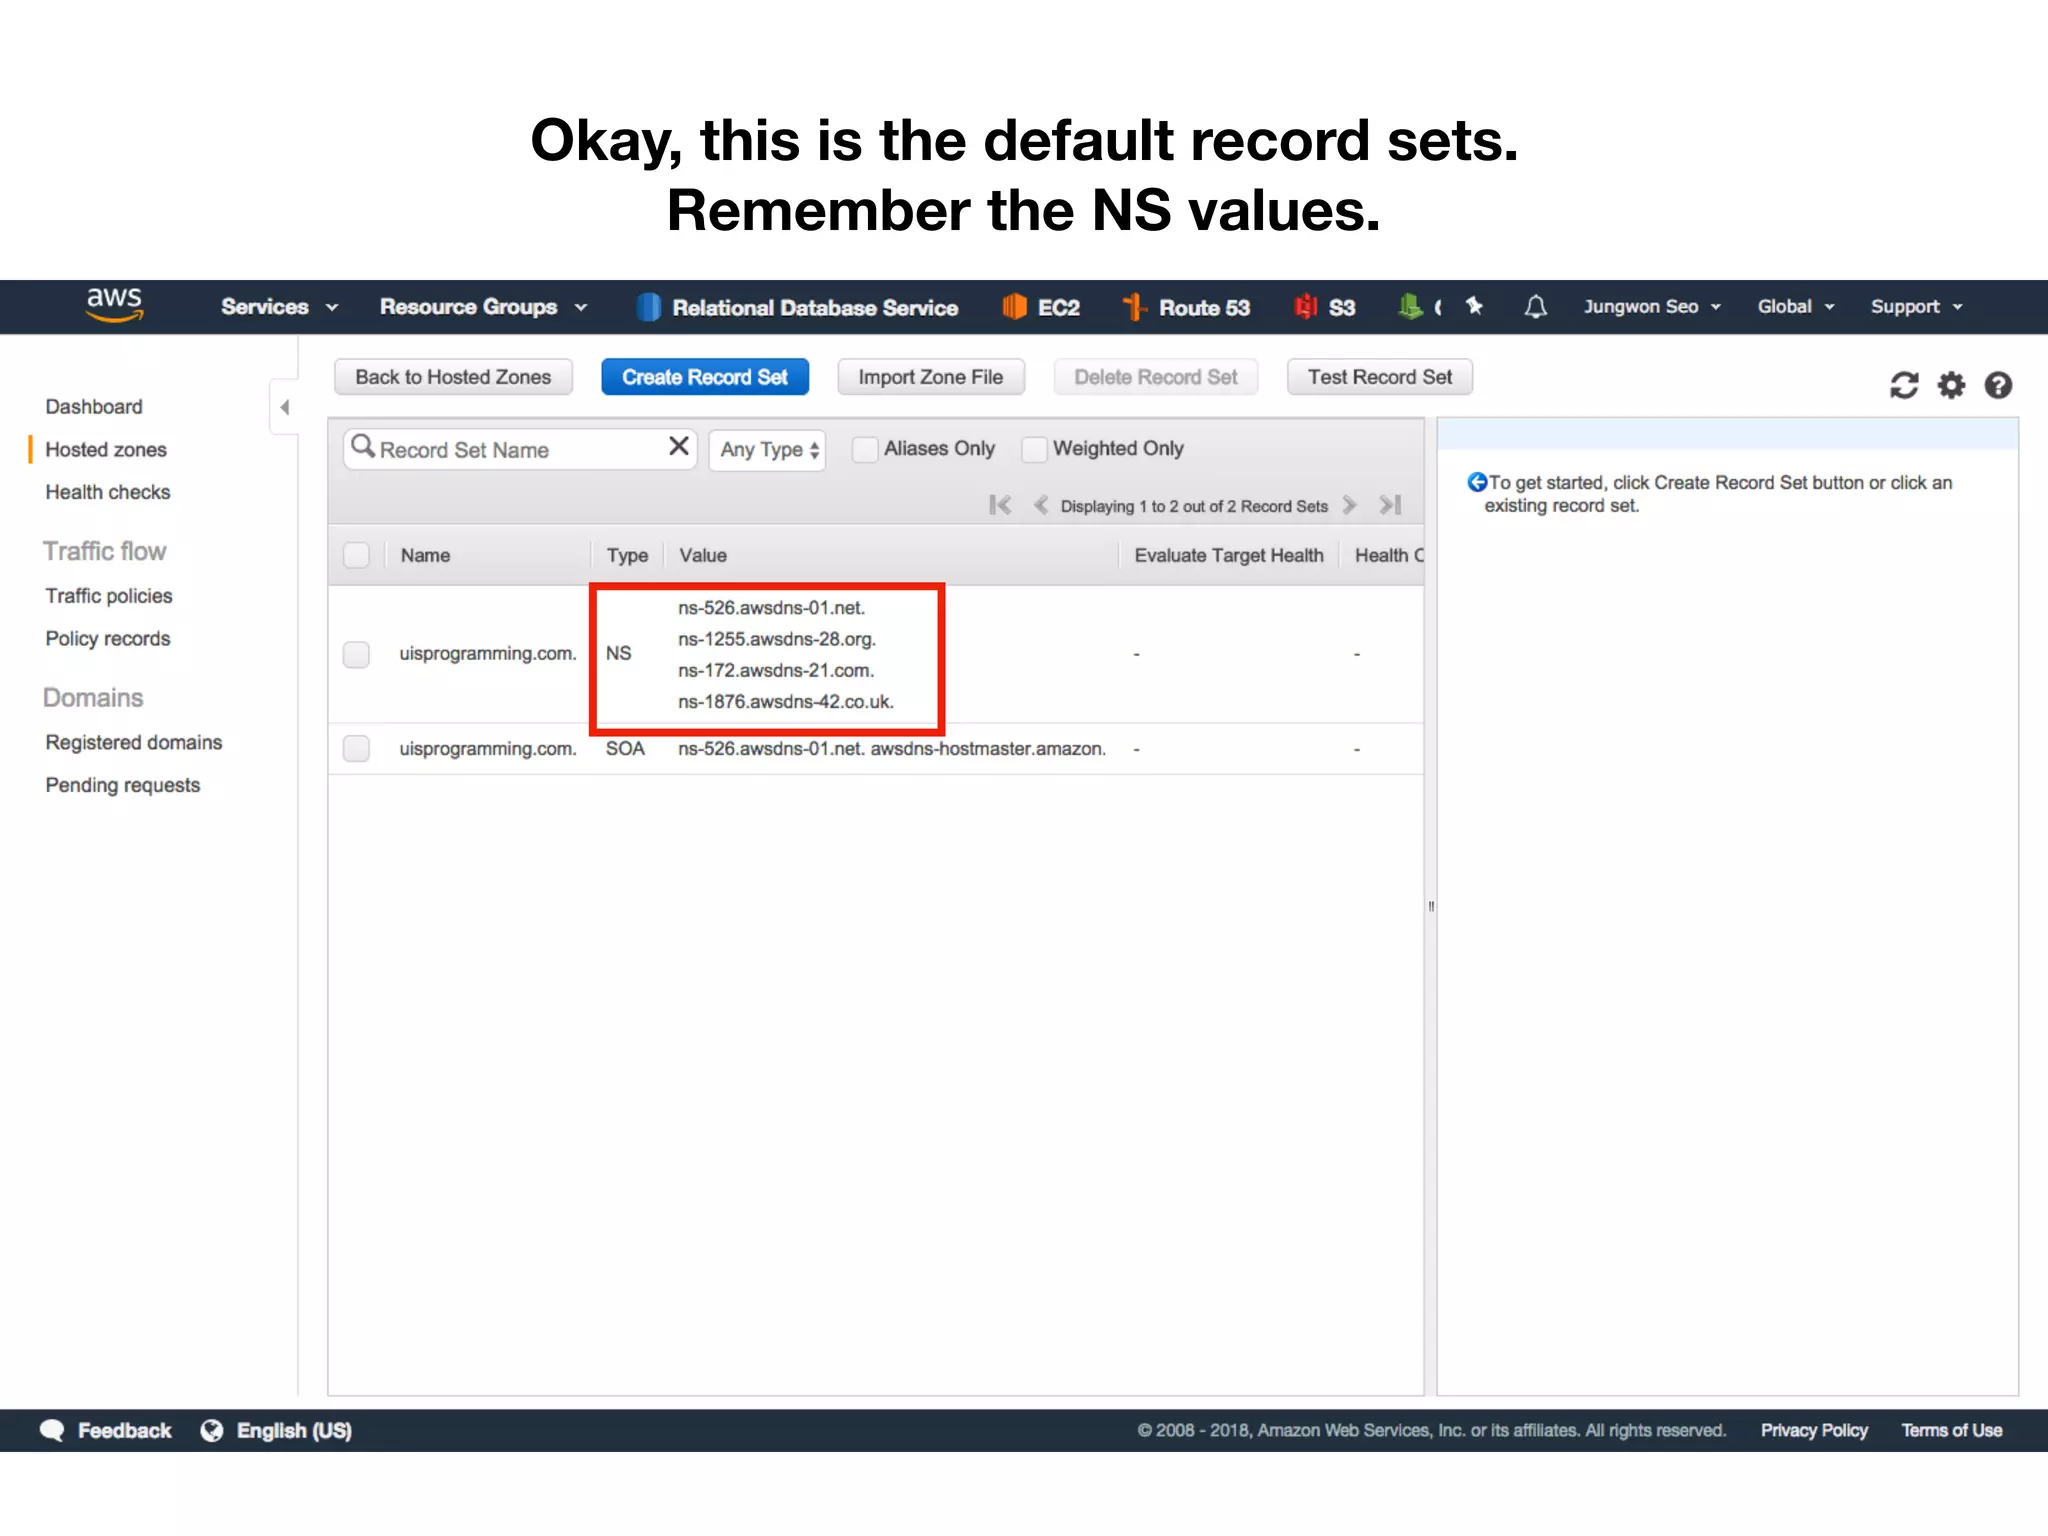
Task: Toggle the select-all header checkbox
Action: click(x=356, y=555)
